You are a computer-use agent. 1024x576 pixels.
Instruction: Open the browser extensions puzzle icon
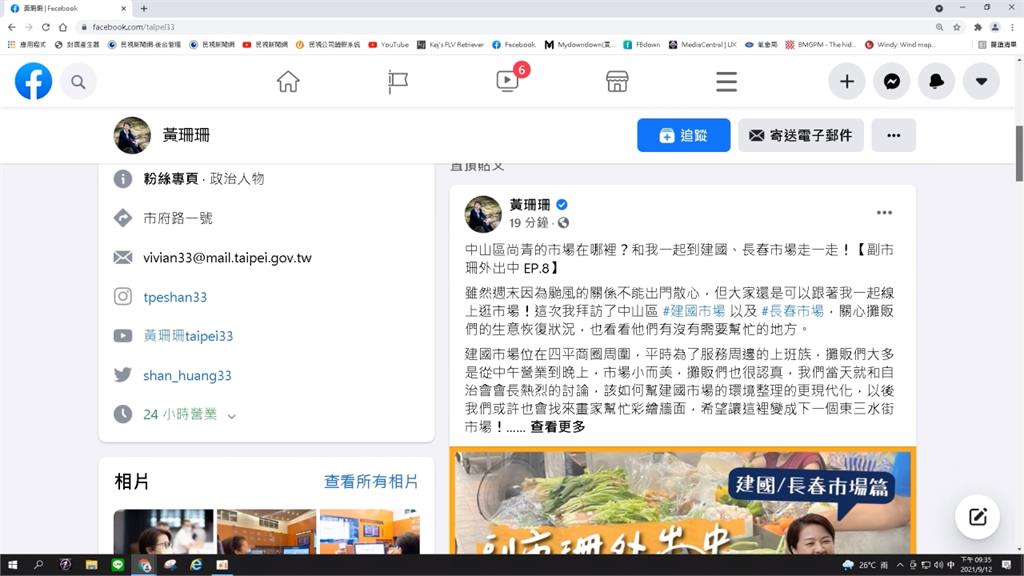(978, 27)
